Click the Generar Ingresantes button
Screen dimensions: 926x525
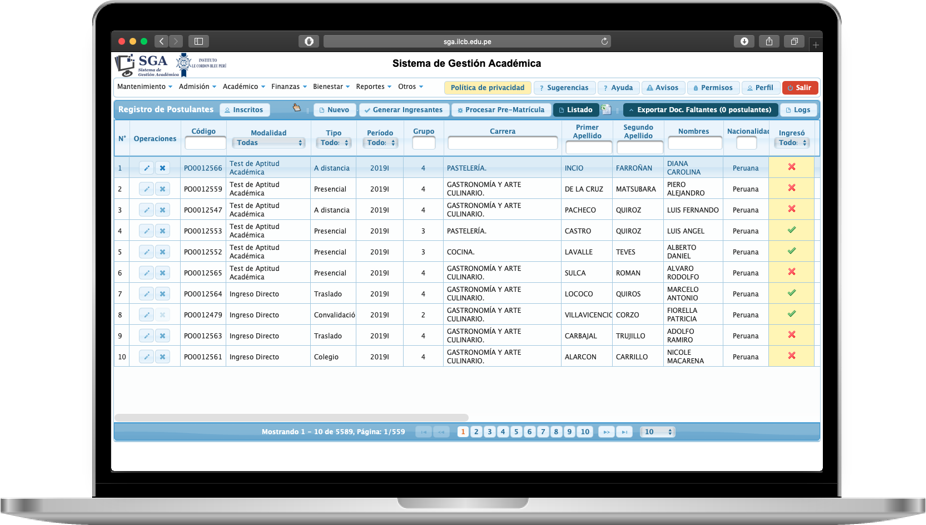pyautogui.click(x=402, y=110)
